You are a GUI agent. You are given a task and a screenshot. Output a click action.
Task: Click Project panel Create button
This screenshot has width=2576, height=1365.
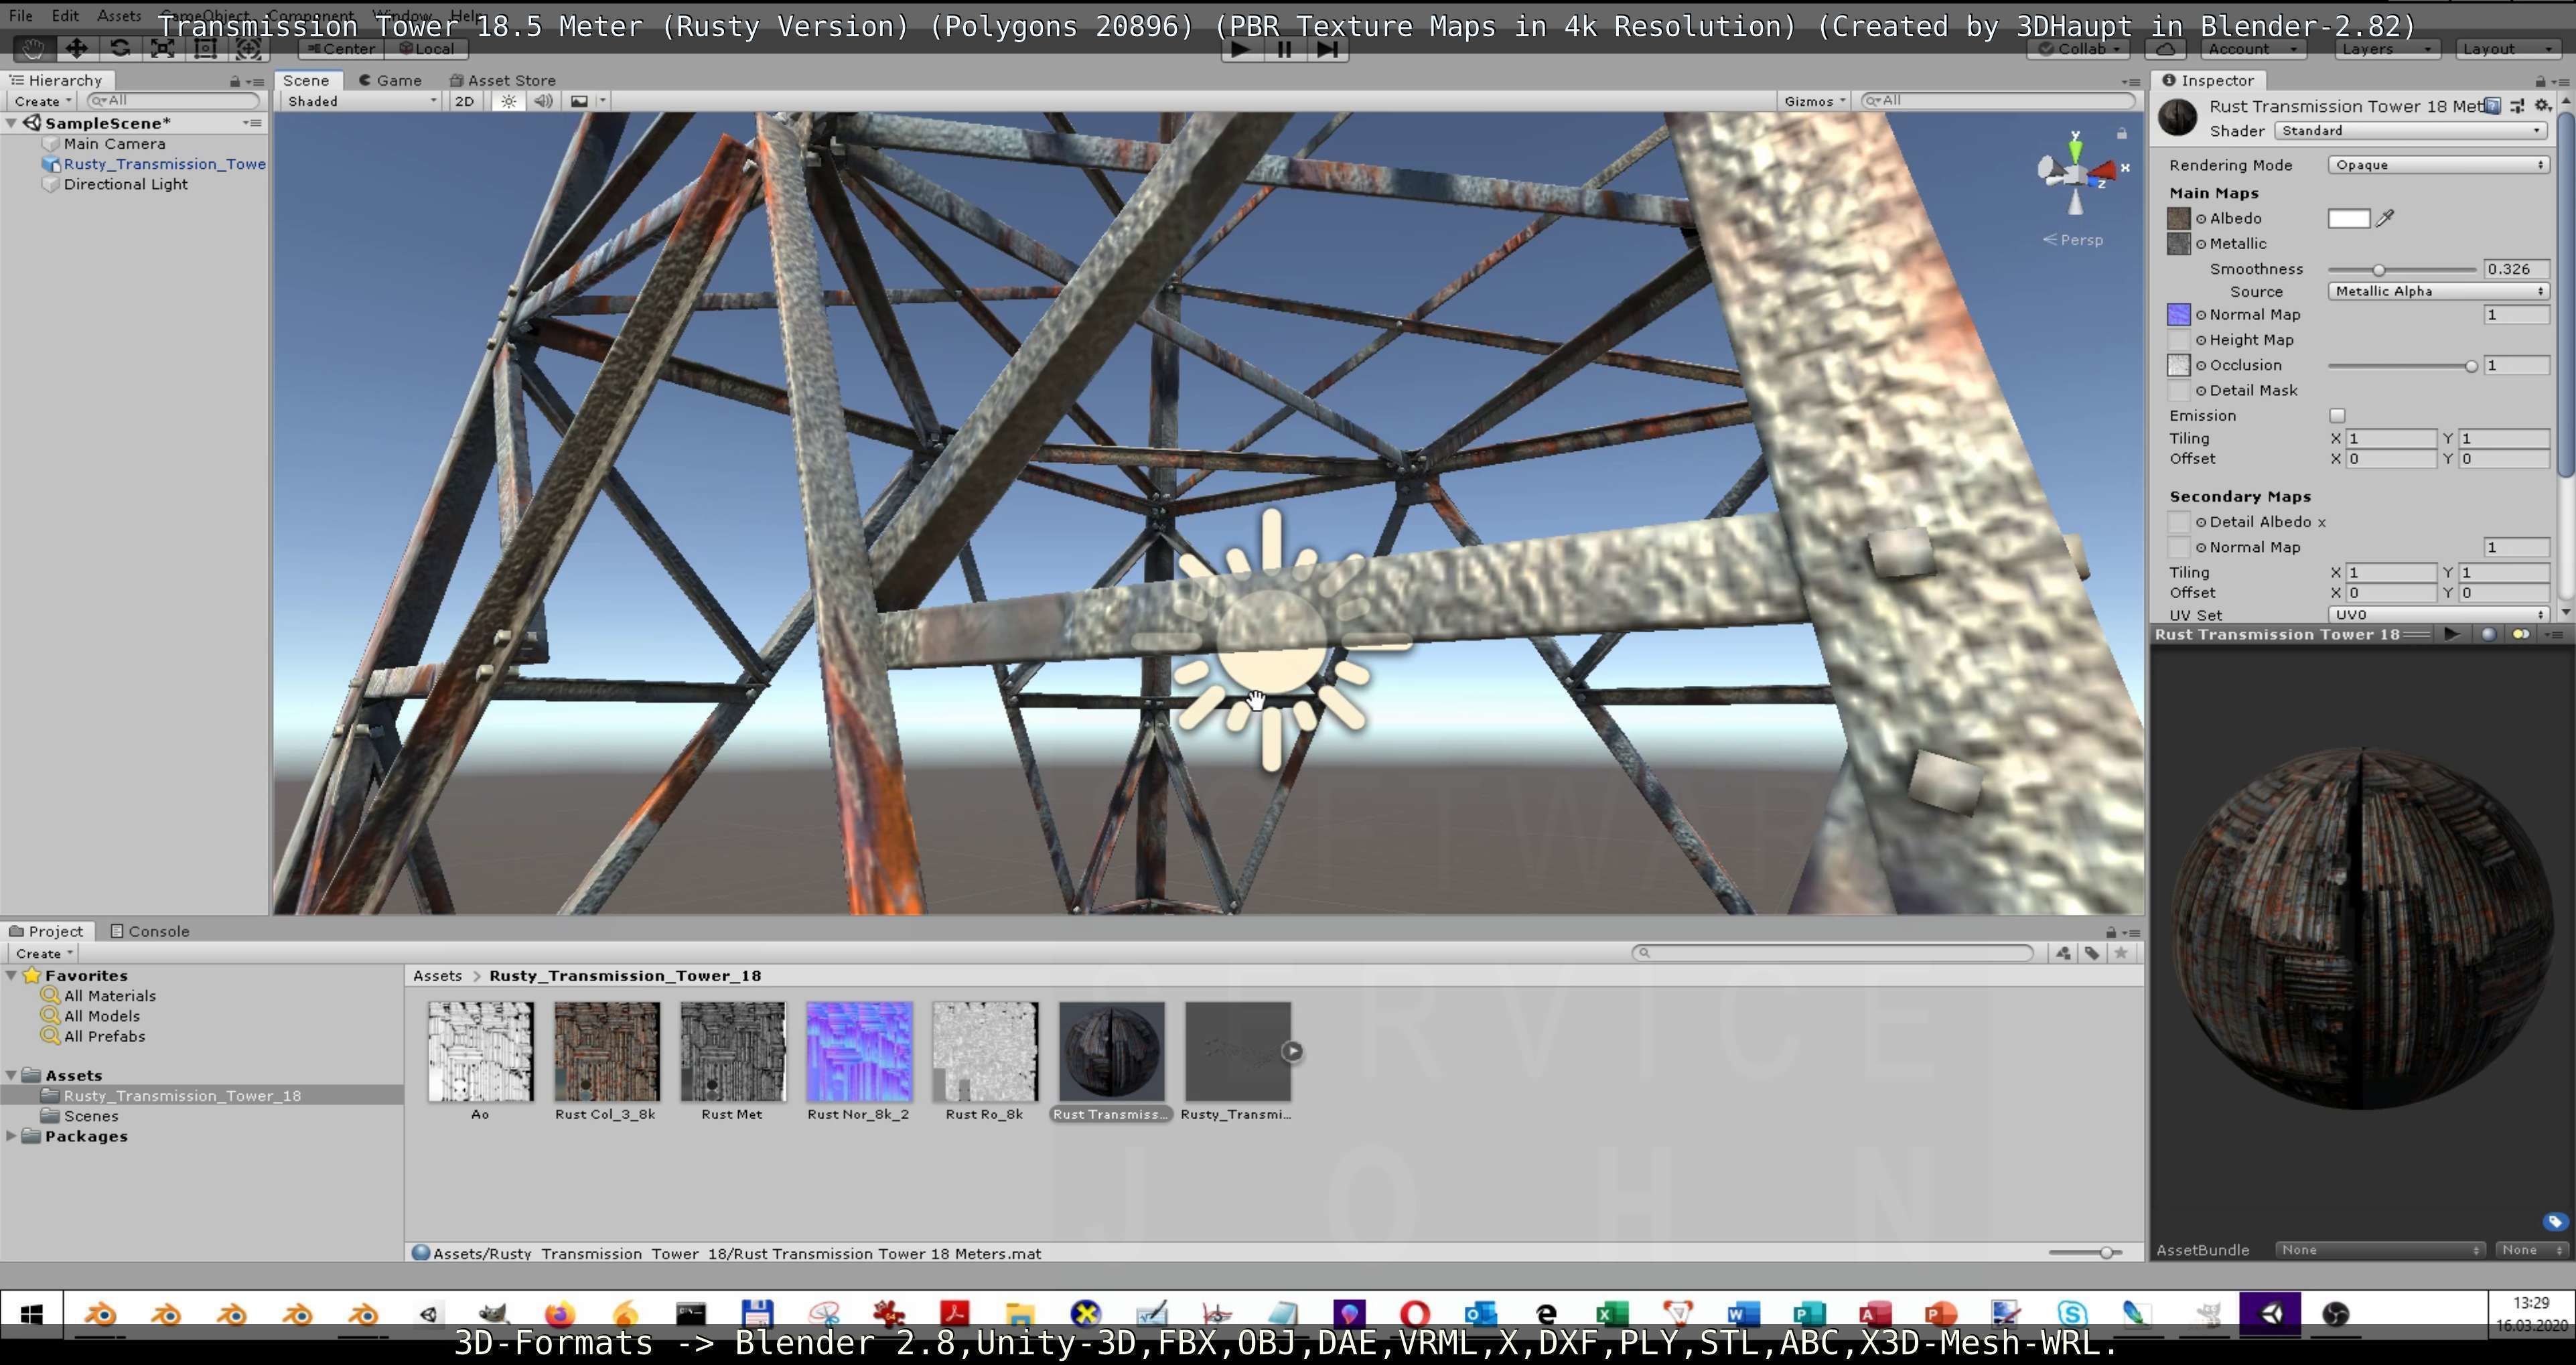[43, 953]
